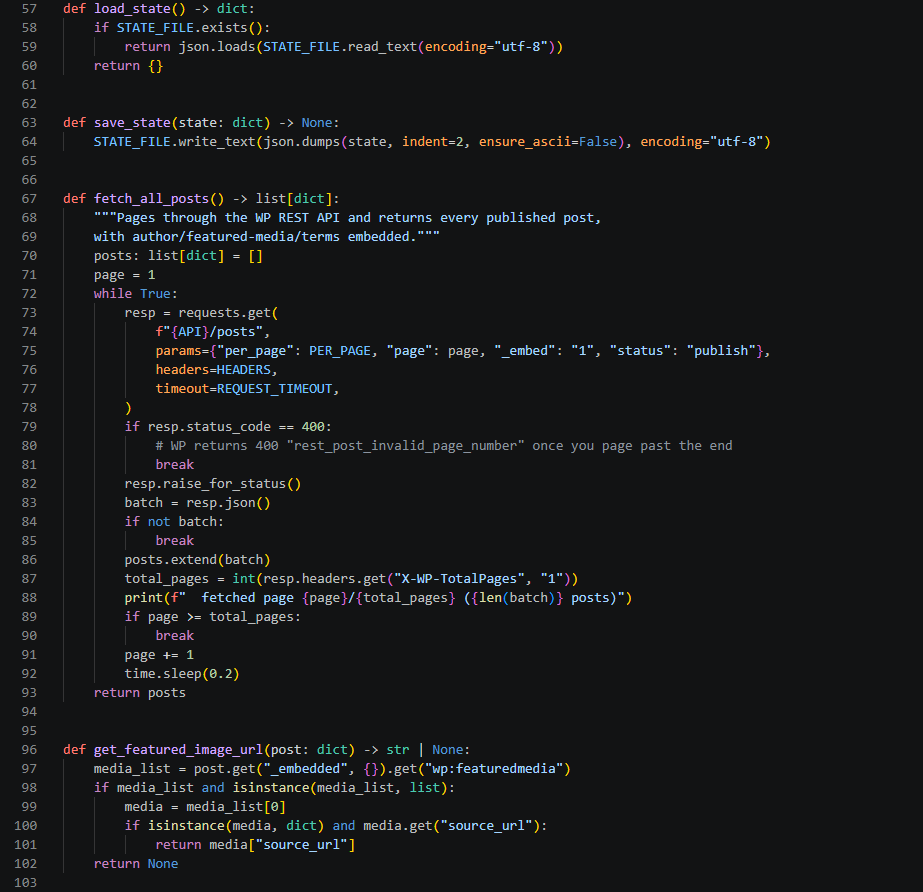Click 'time.sleep(0.2)' on line 92
This screenshot has width=923, height=892.
[x=182, y=674]
